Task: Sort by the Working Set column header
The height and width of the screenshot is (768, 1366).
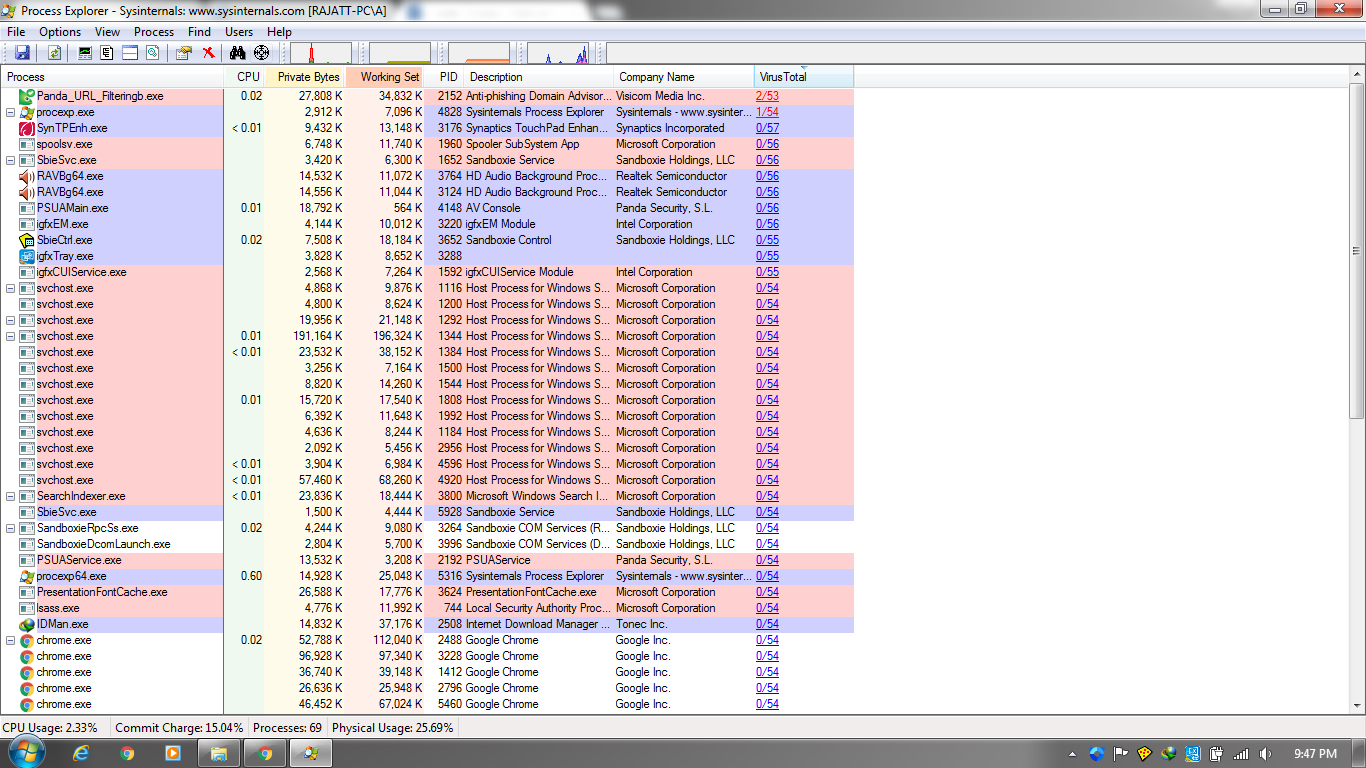Action: point(386,77)
